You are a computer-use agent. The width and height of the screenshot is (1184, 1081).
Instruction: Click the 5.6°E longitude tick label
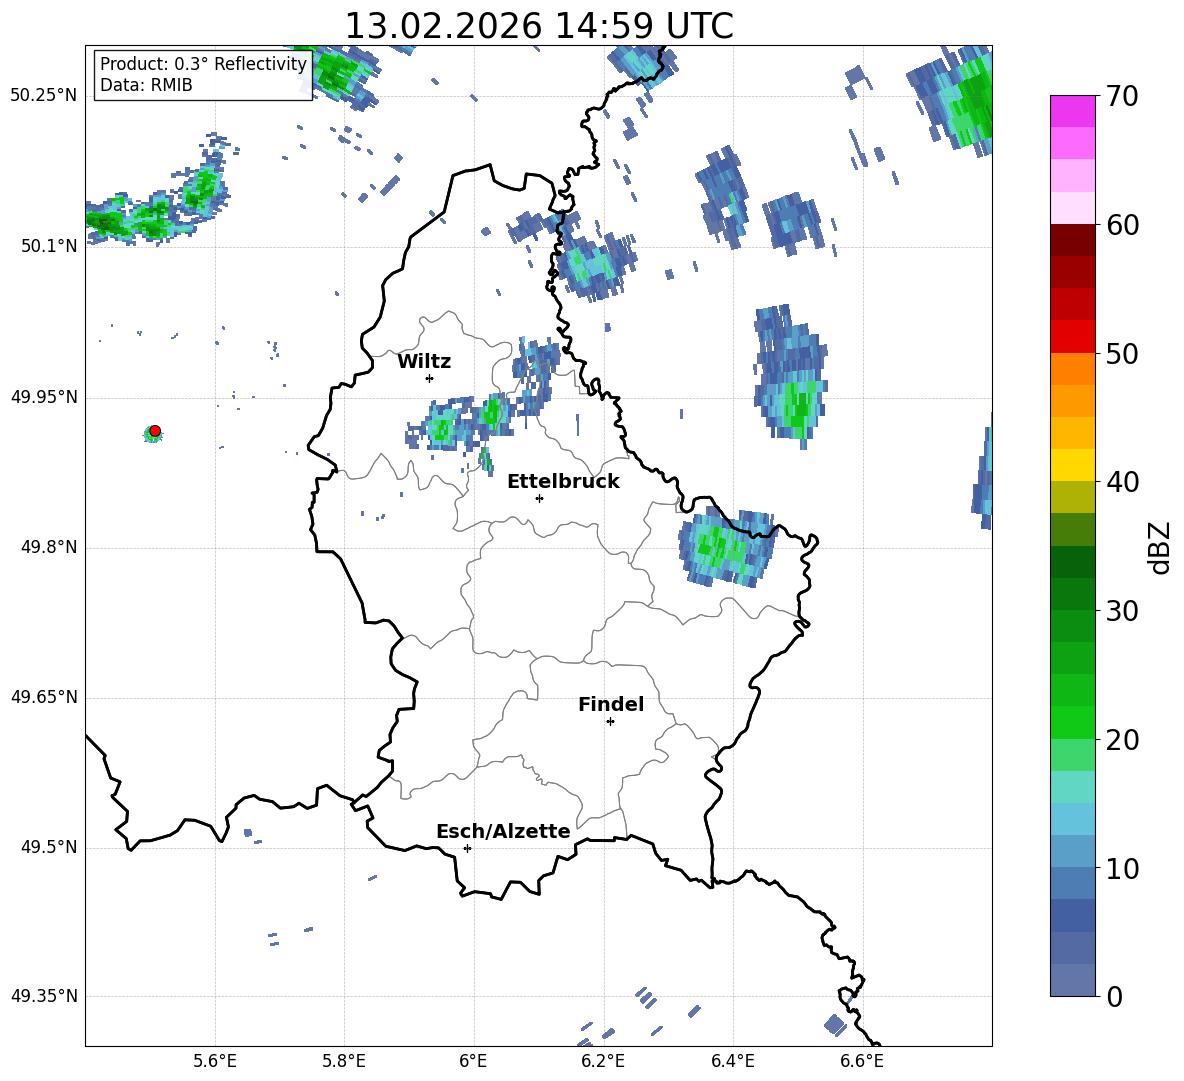215,1061
